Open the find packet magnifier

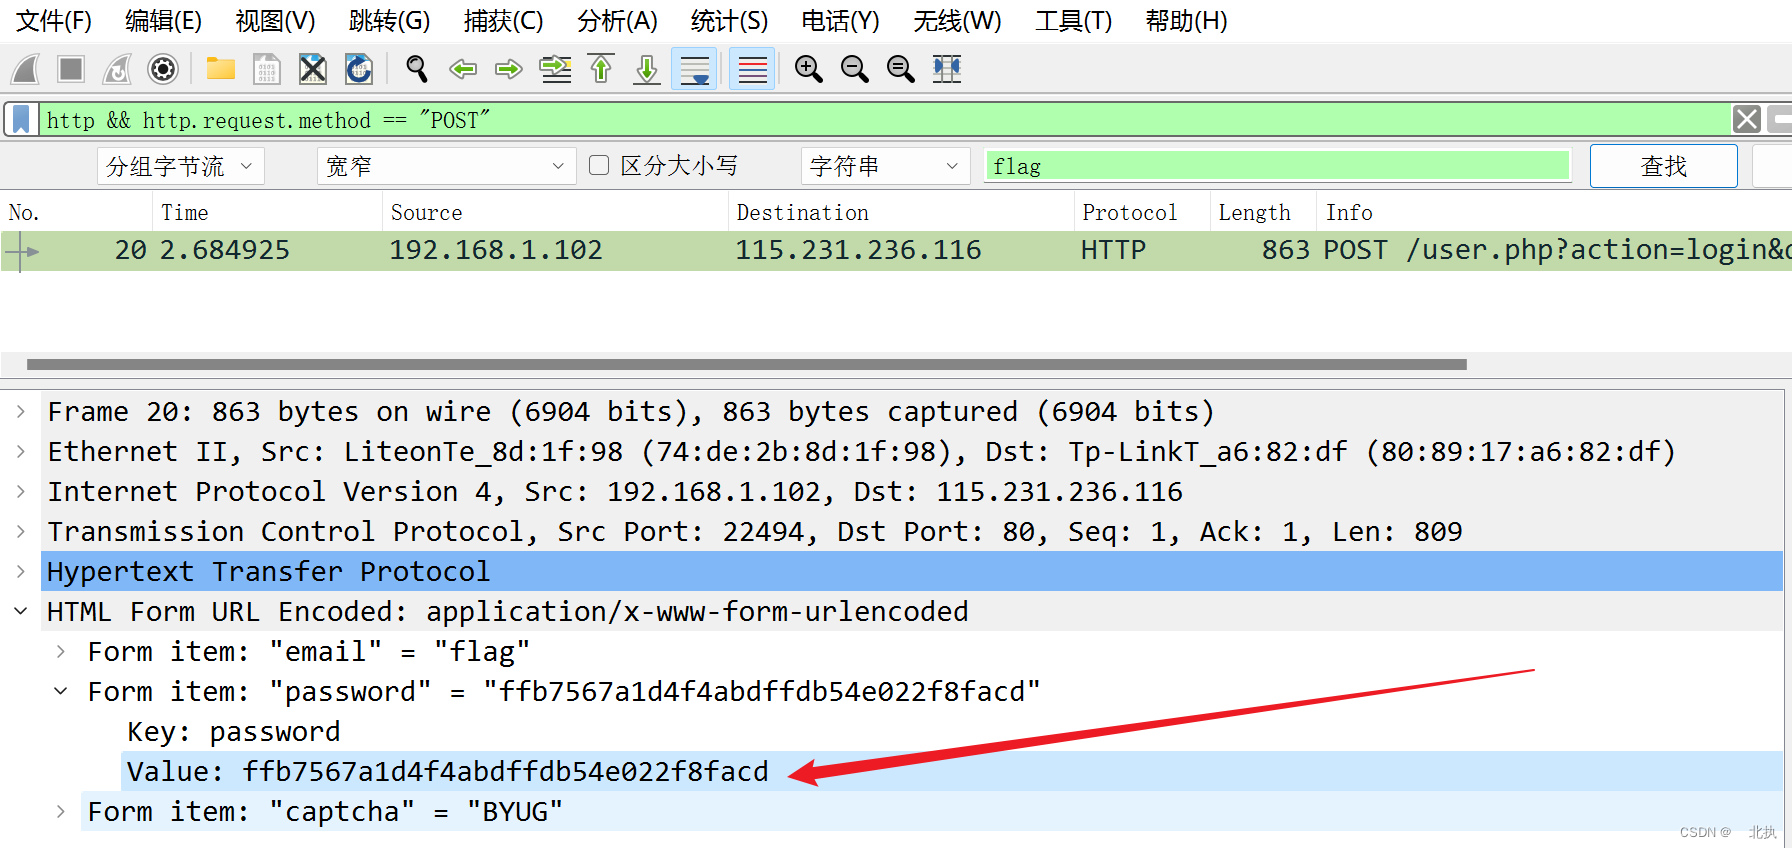pyautogui.click(x=417, y=69)
